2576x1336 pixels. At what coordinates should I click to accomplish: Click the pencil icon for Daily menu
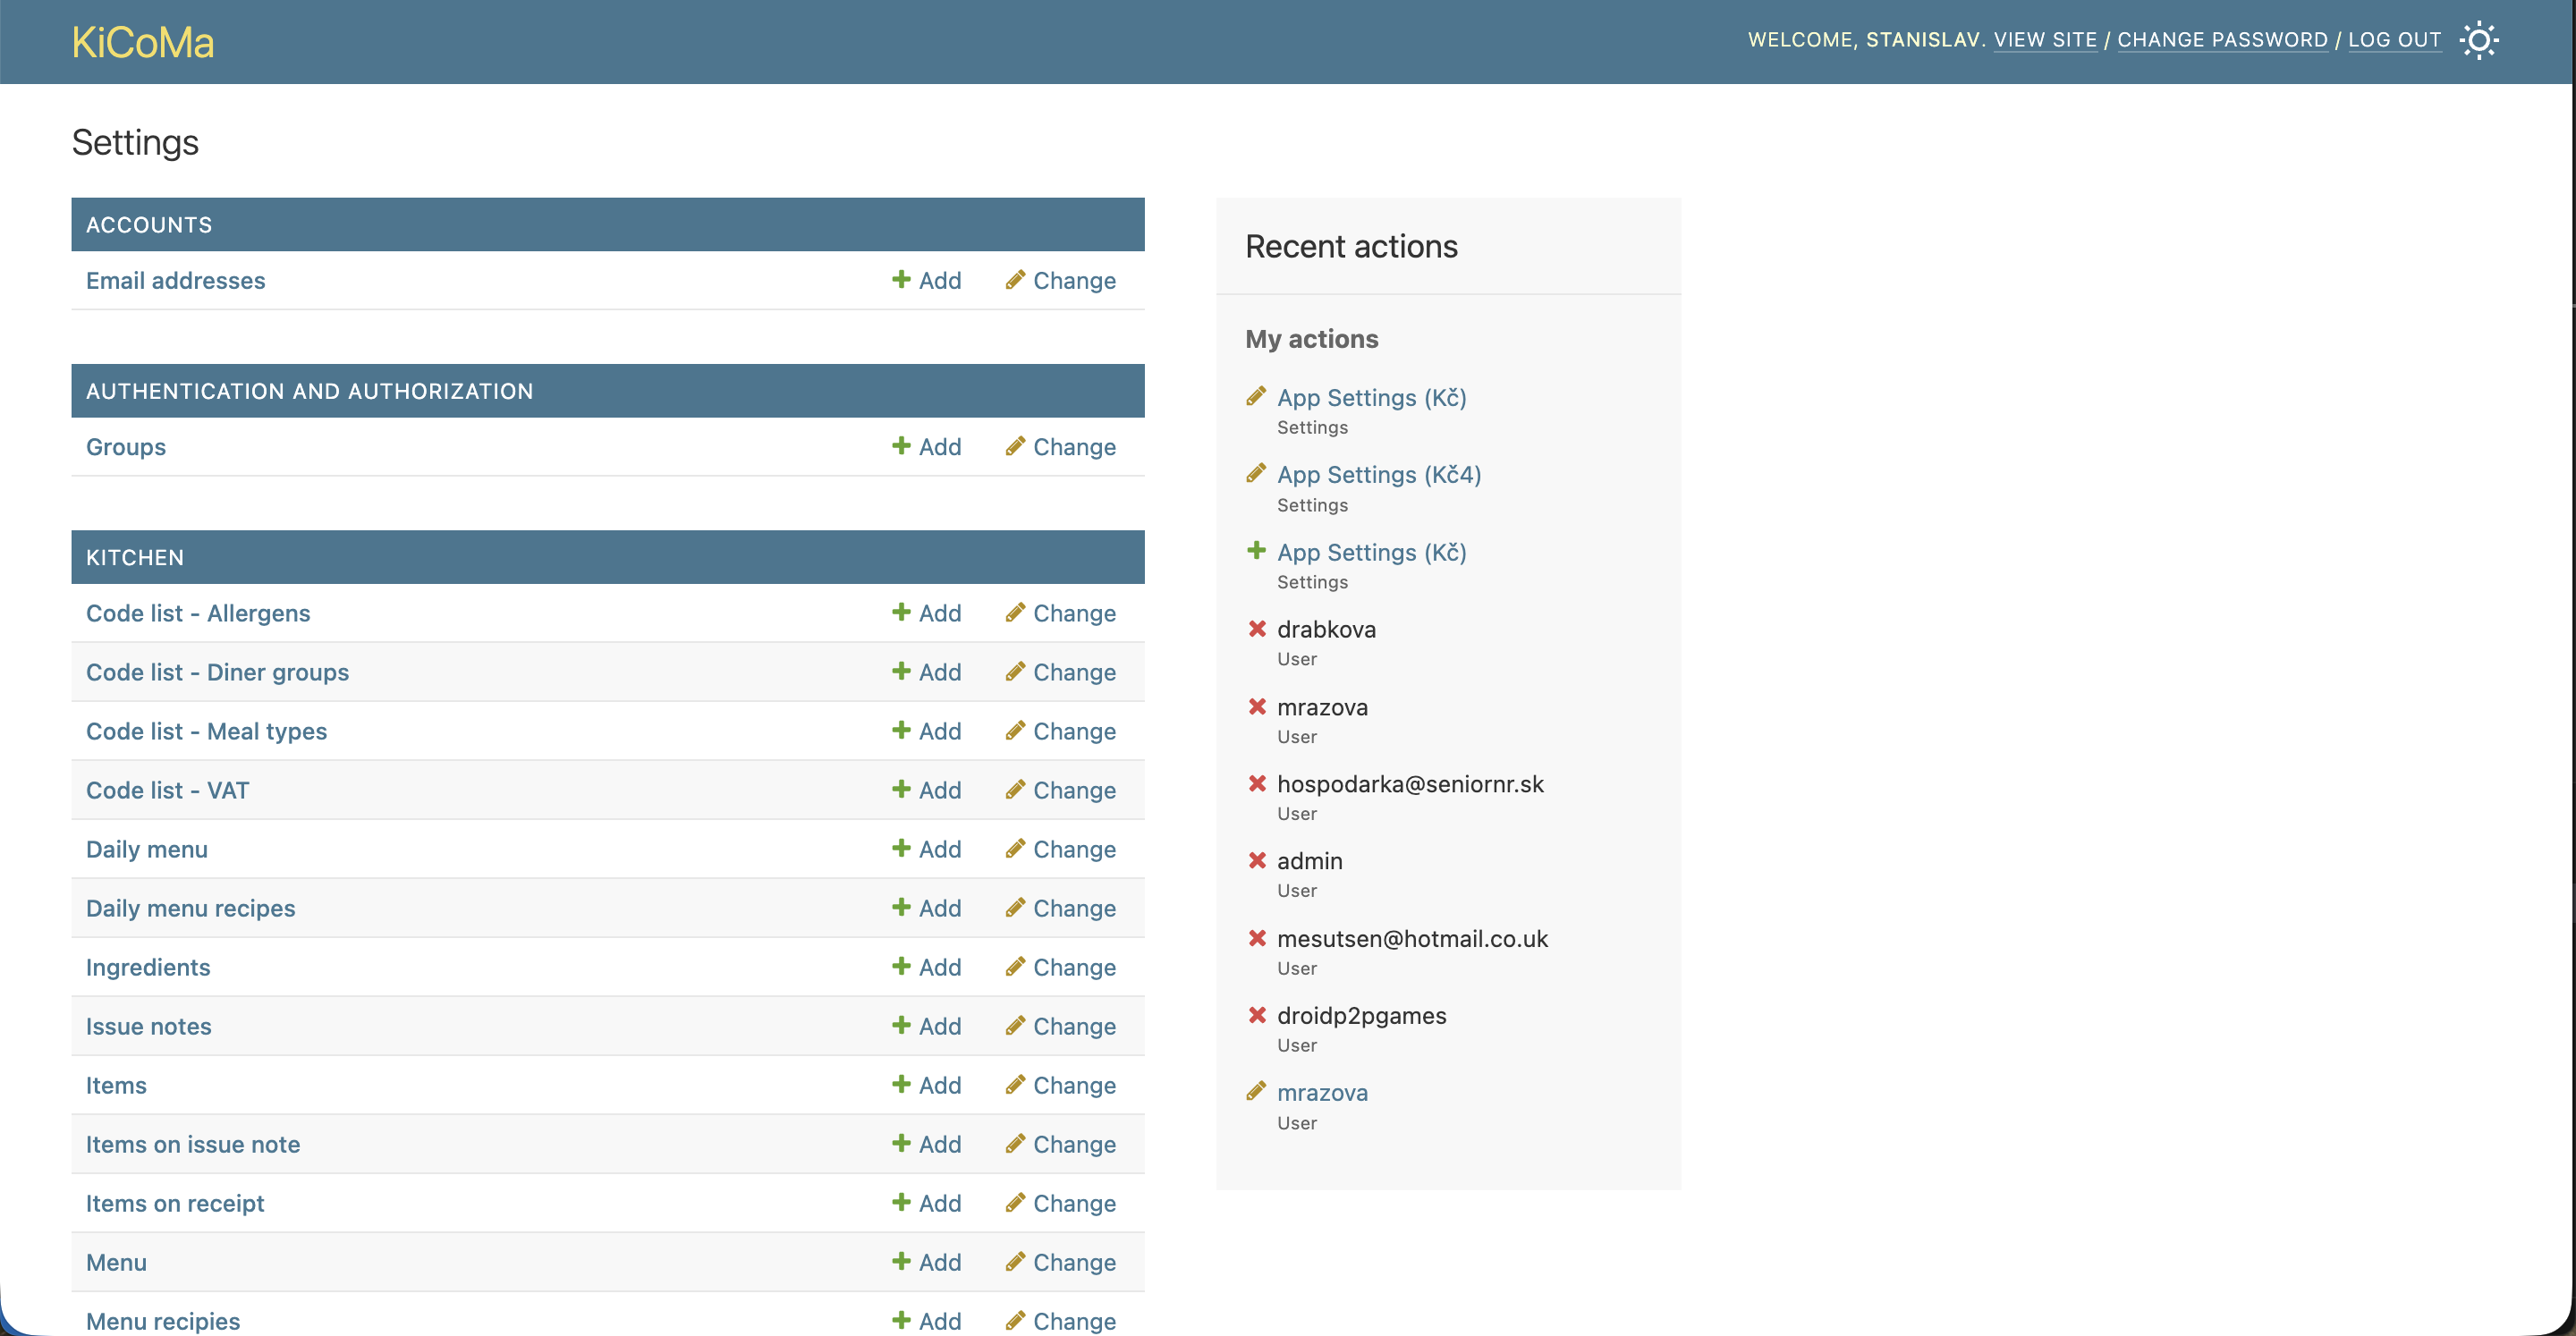click(1014, 848)
